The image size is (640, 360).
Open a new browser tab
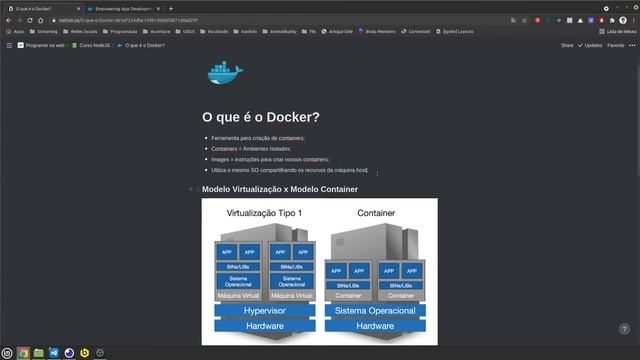coord(171,8)
